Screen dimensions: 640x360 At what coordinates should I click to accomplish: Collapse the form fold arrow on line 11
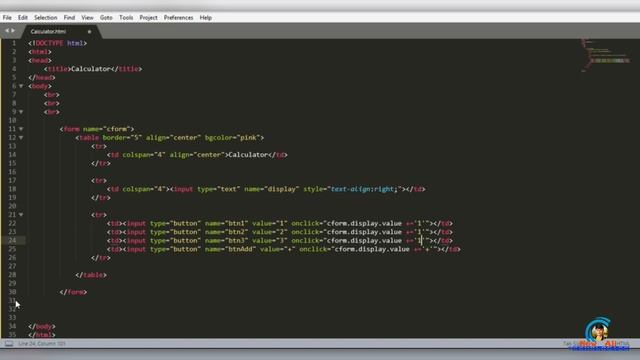(x=21, y=129)
